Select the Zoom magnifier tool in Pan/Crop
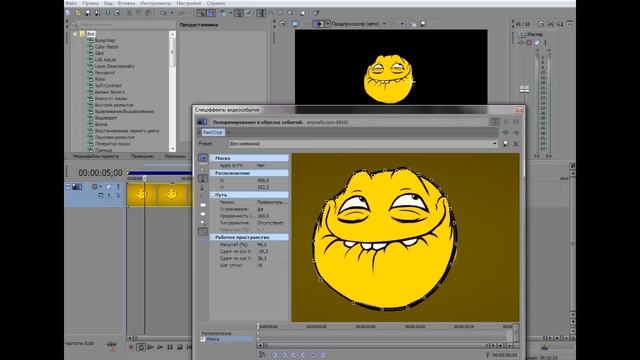 (x=203, y=223)
